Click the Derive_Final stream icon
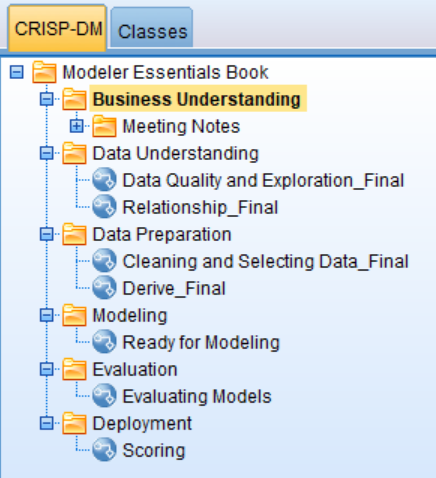Screen dimensions: 436x478 click(104, 288)
